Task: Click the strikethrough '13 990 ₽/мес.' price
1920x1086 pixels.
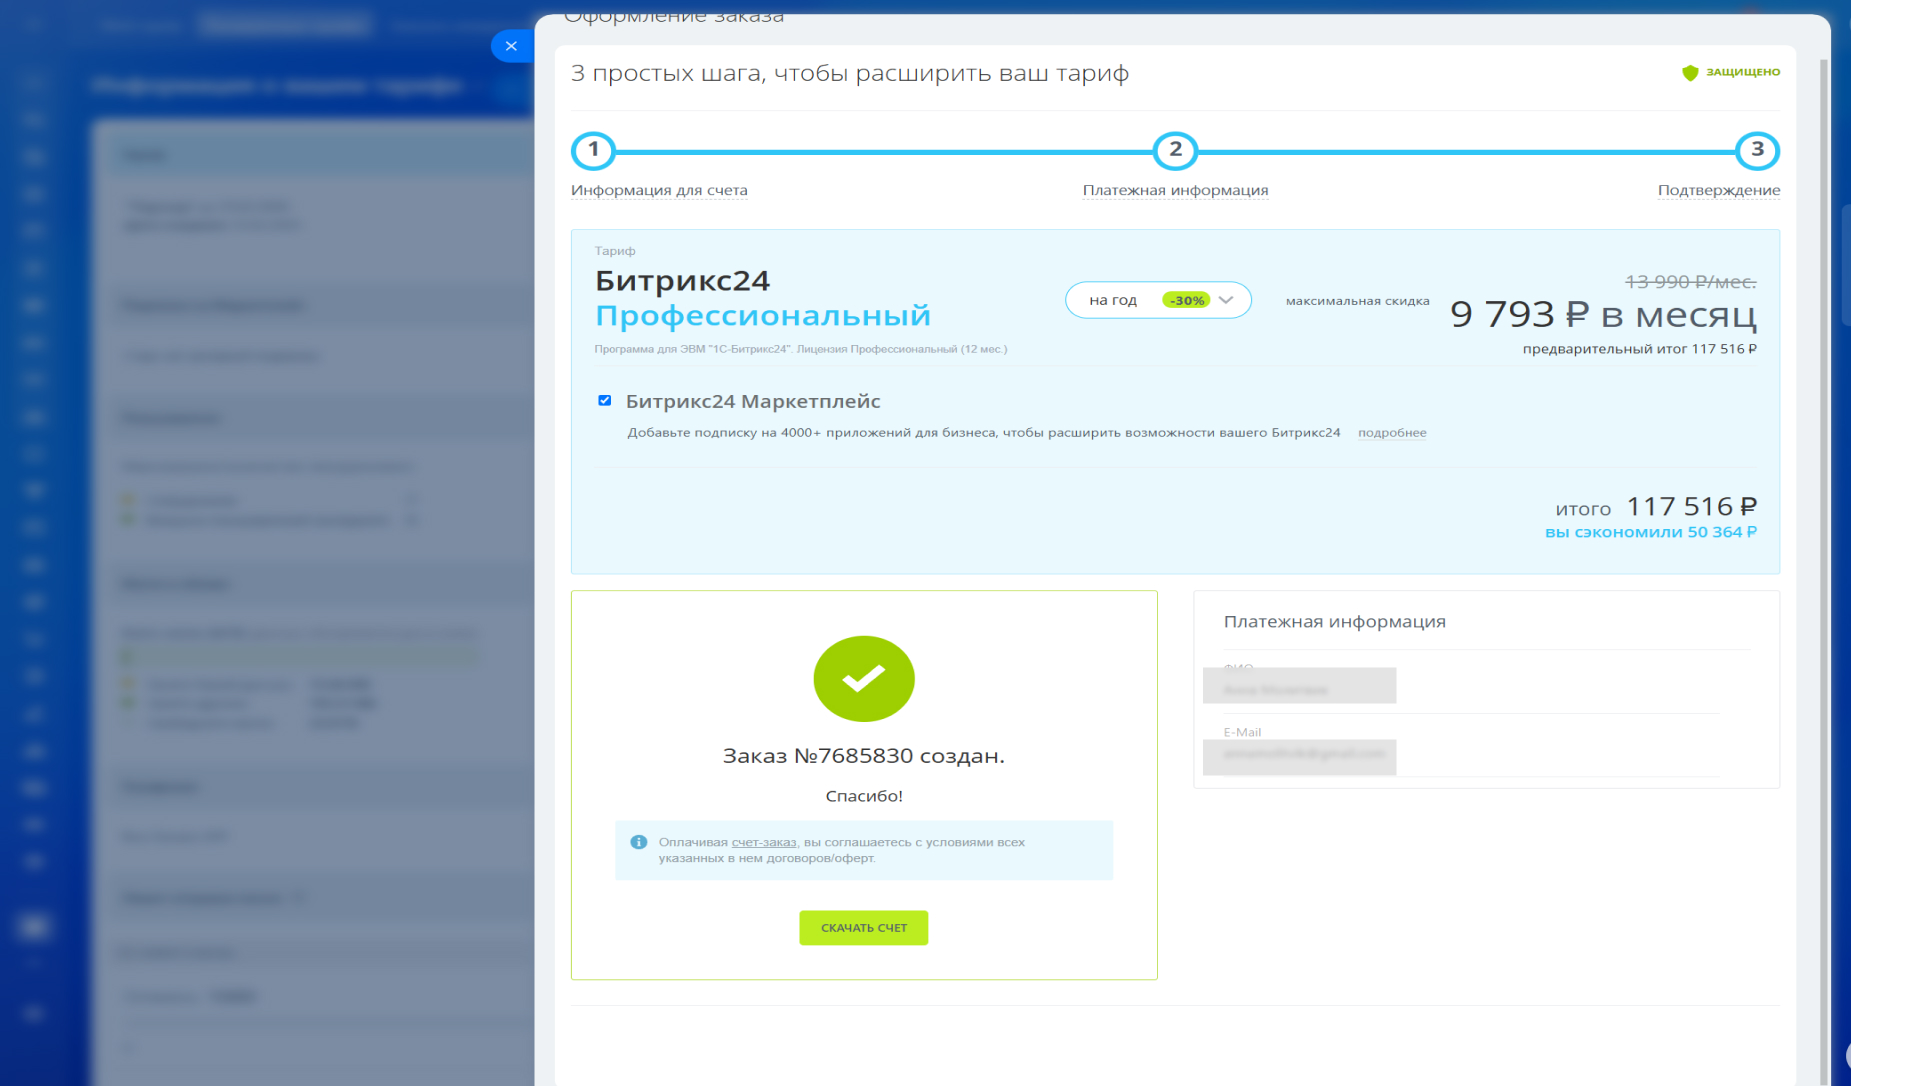Action: tap(1690, 282)
